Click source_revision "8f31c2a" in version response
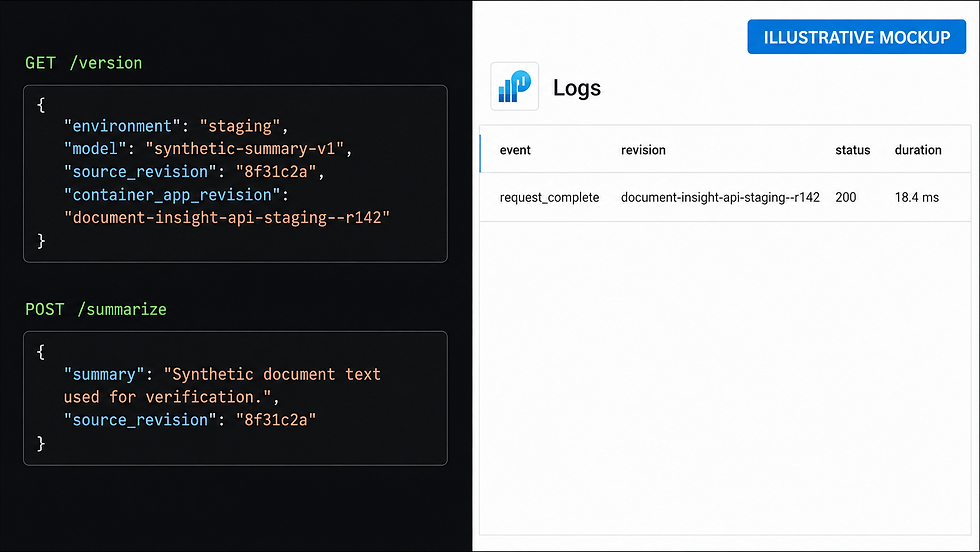 [276, 172]
